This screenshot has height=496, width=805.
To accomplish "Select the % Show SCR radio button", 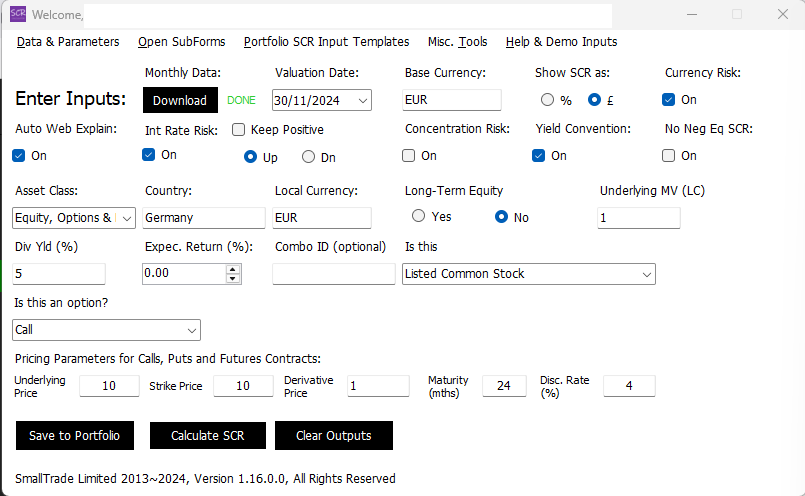I will click(x=547, y=100).
